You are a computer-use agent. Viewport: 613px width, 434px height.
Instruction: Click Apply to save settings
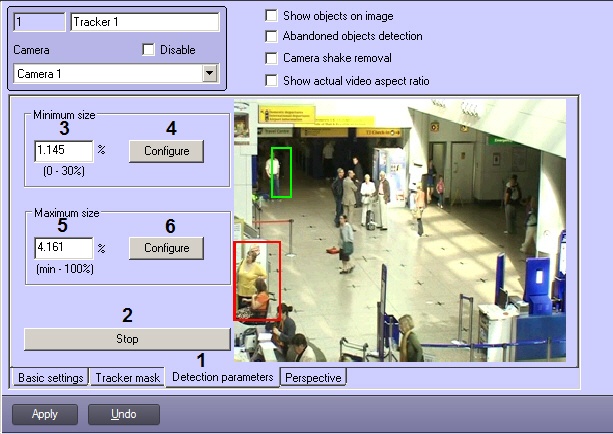pyautogui.click(x=45, y=413)
